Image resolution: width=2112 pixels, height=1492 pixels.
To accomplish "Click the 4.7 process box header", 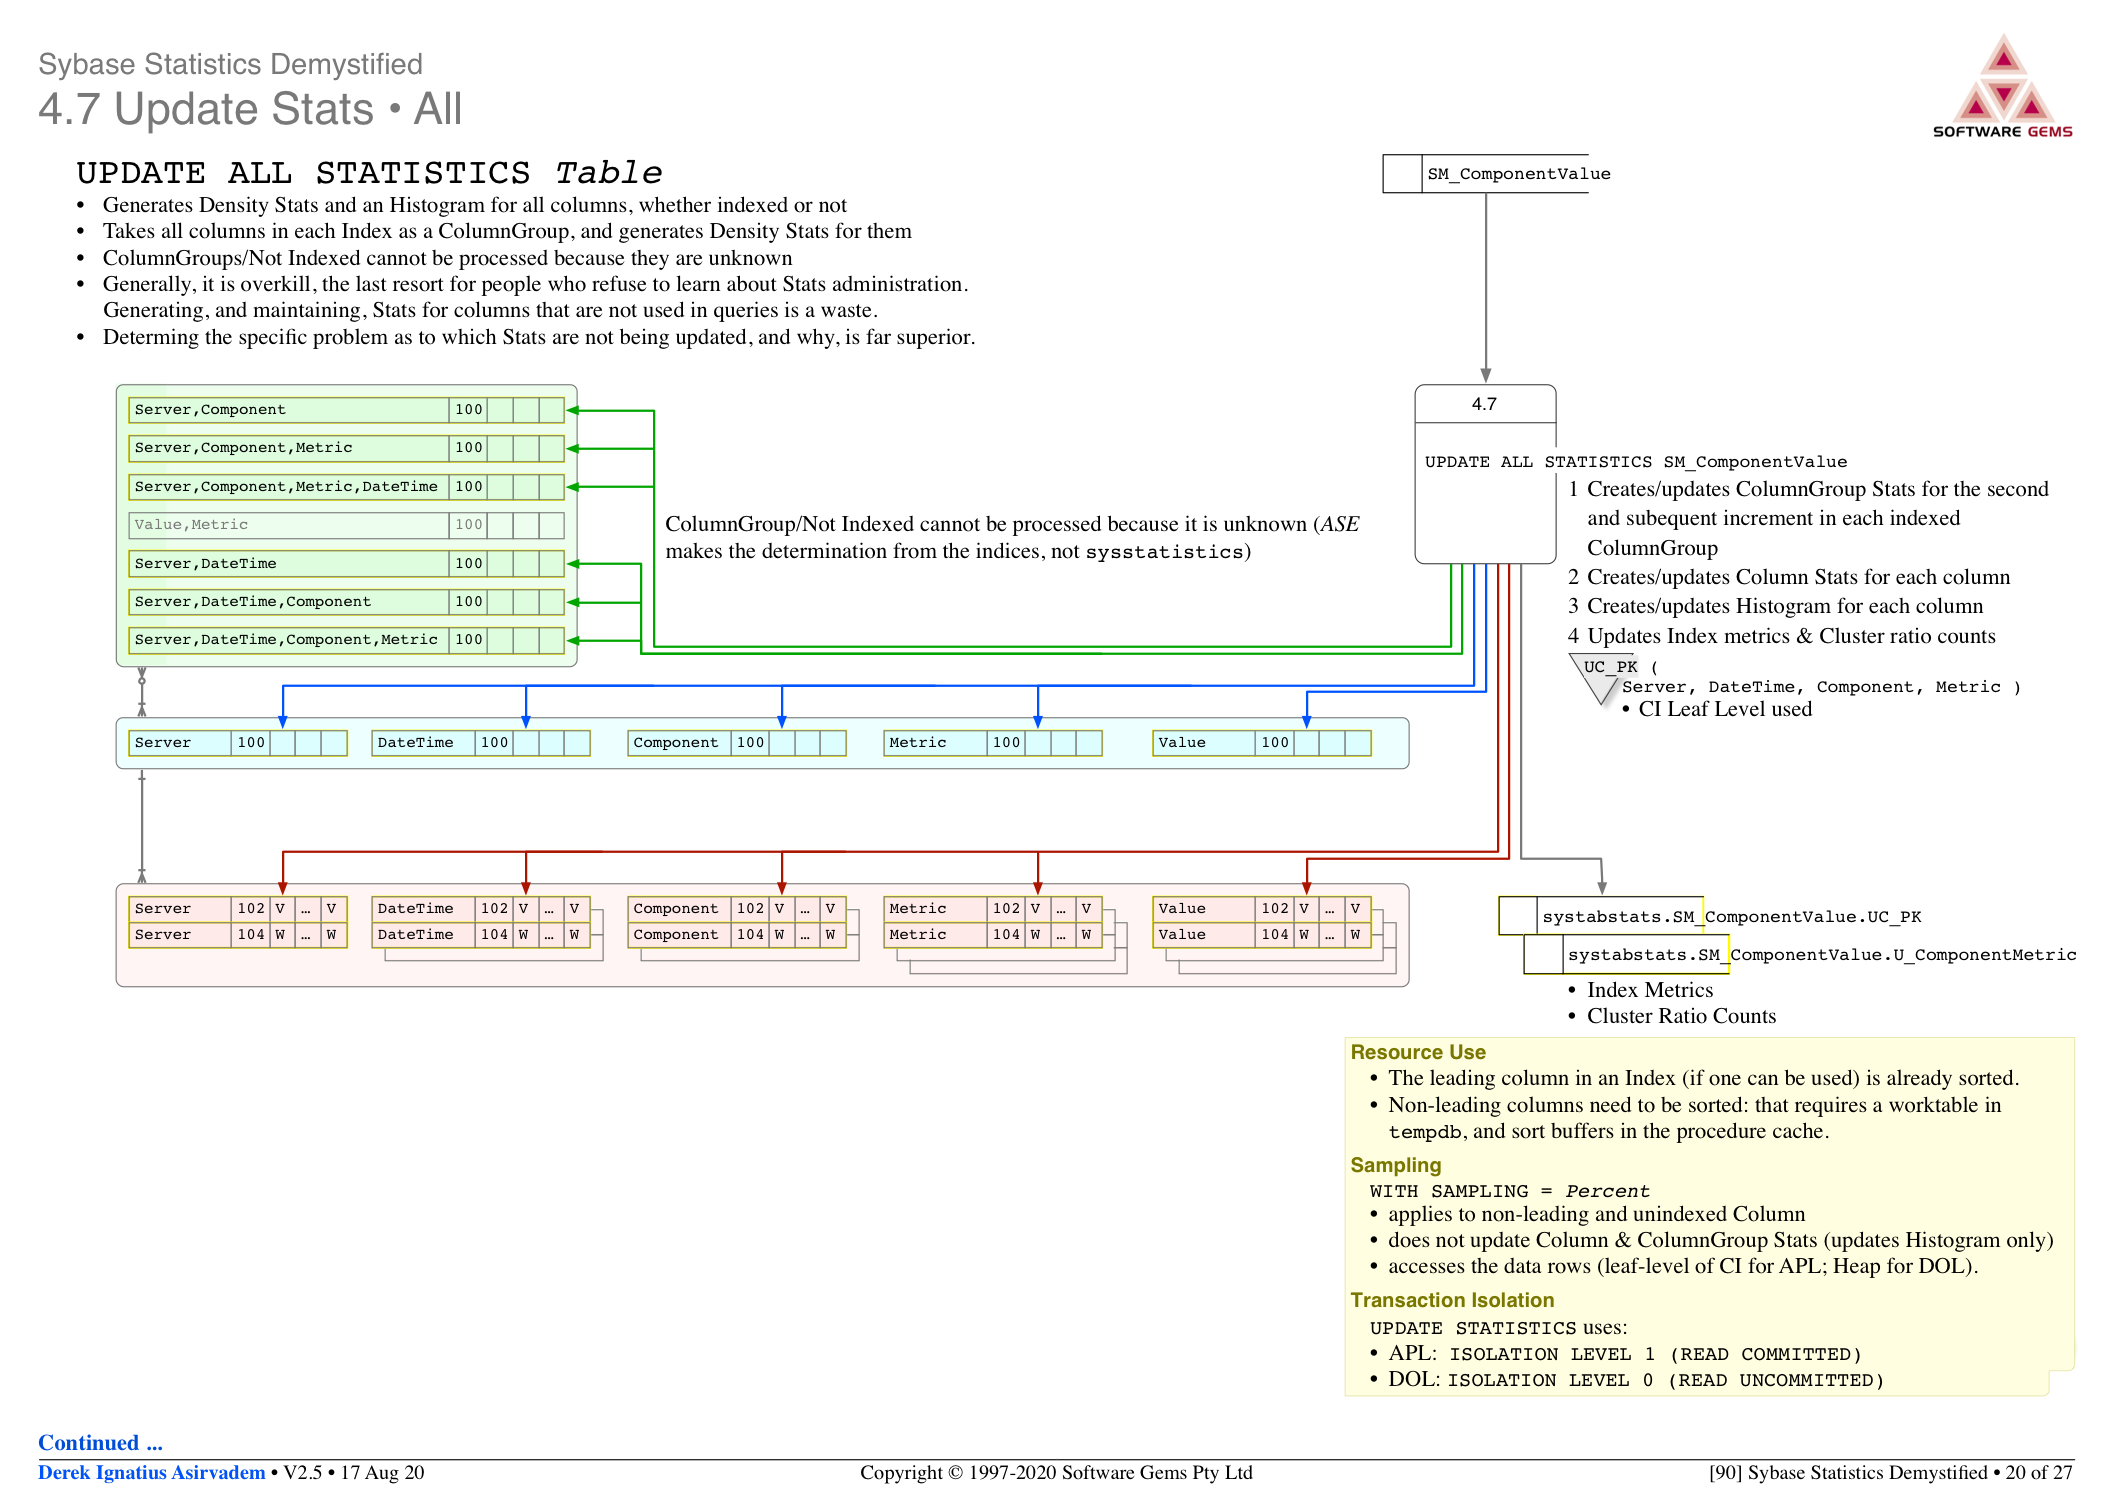I will click(1485, 404).
